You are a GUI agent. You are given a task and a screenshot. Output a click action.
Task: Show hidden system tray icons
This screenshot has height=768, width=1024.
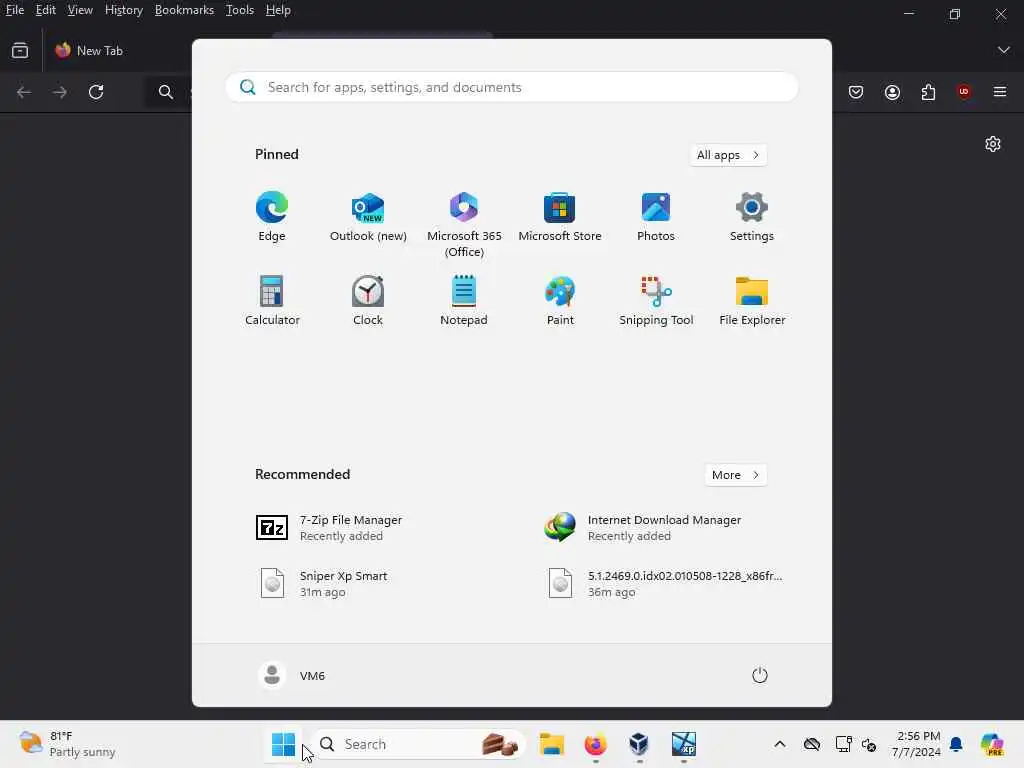point(780,744)
